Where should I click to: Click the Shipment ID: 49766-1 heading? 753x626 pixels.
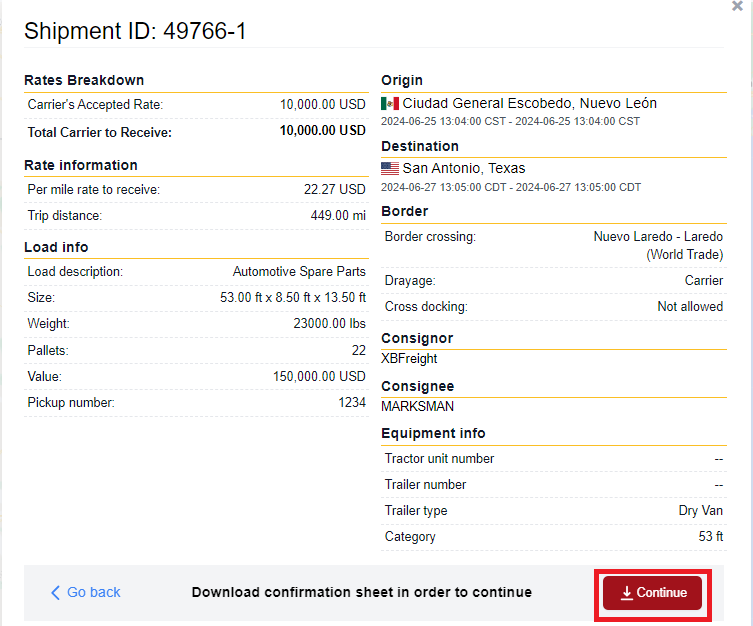point(135,31)
